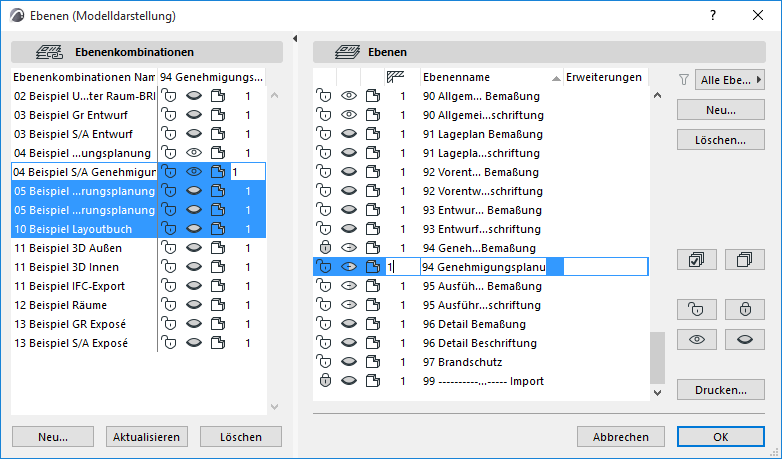
Task: Click lock icon of 94 Geneh...Bemaßung layer
Action: pyautogui.click(x=324, y=248)
